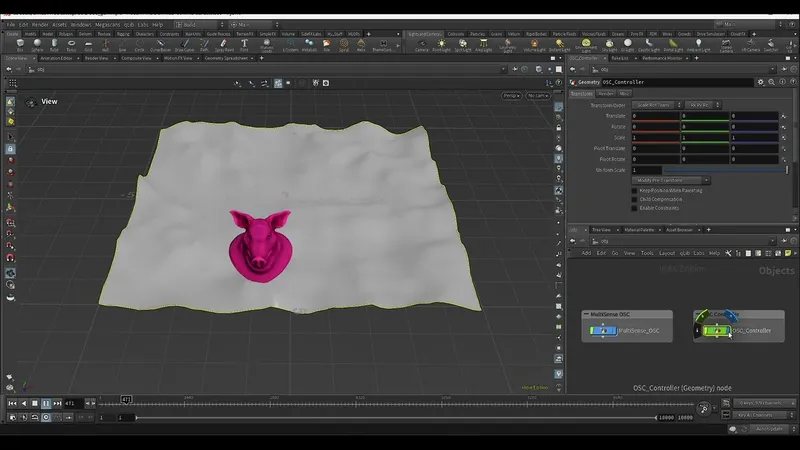This screenshot has width=800, height=450.
Task: Open the network editor Tools menu
Action: click(647, 253)
